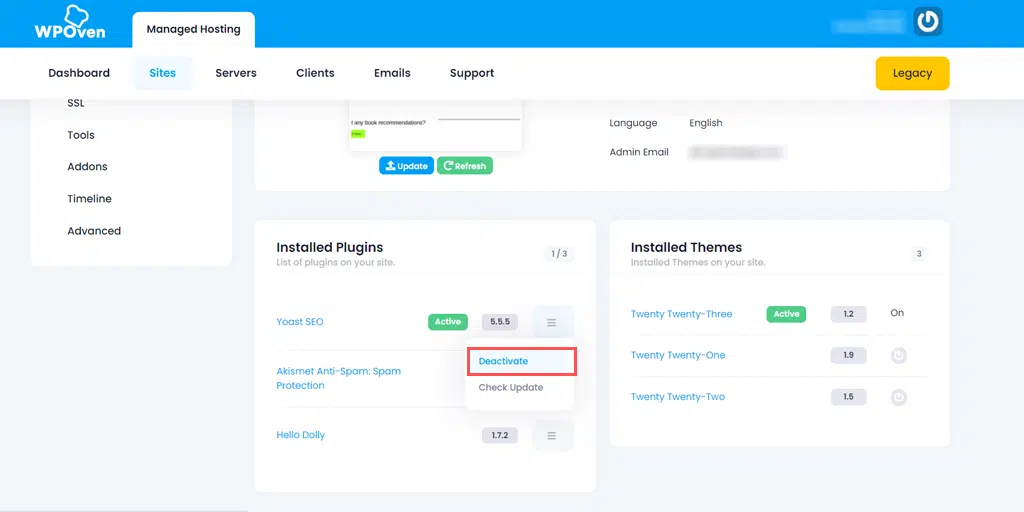Click the Update screenshot button

click(x=406, y=166)
